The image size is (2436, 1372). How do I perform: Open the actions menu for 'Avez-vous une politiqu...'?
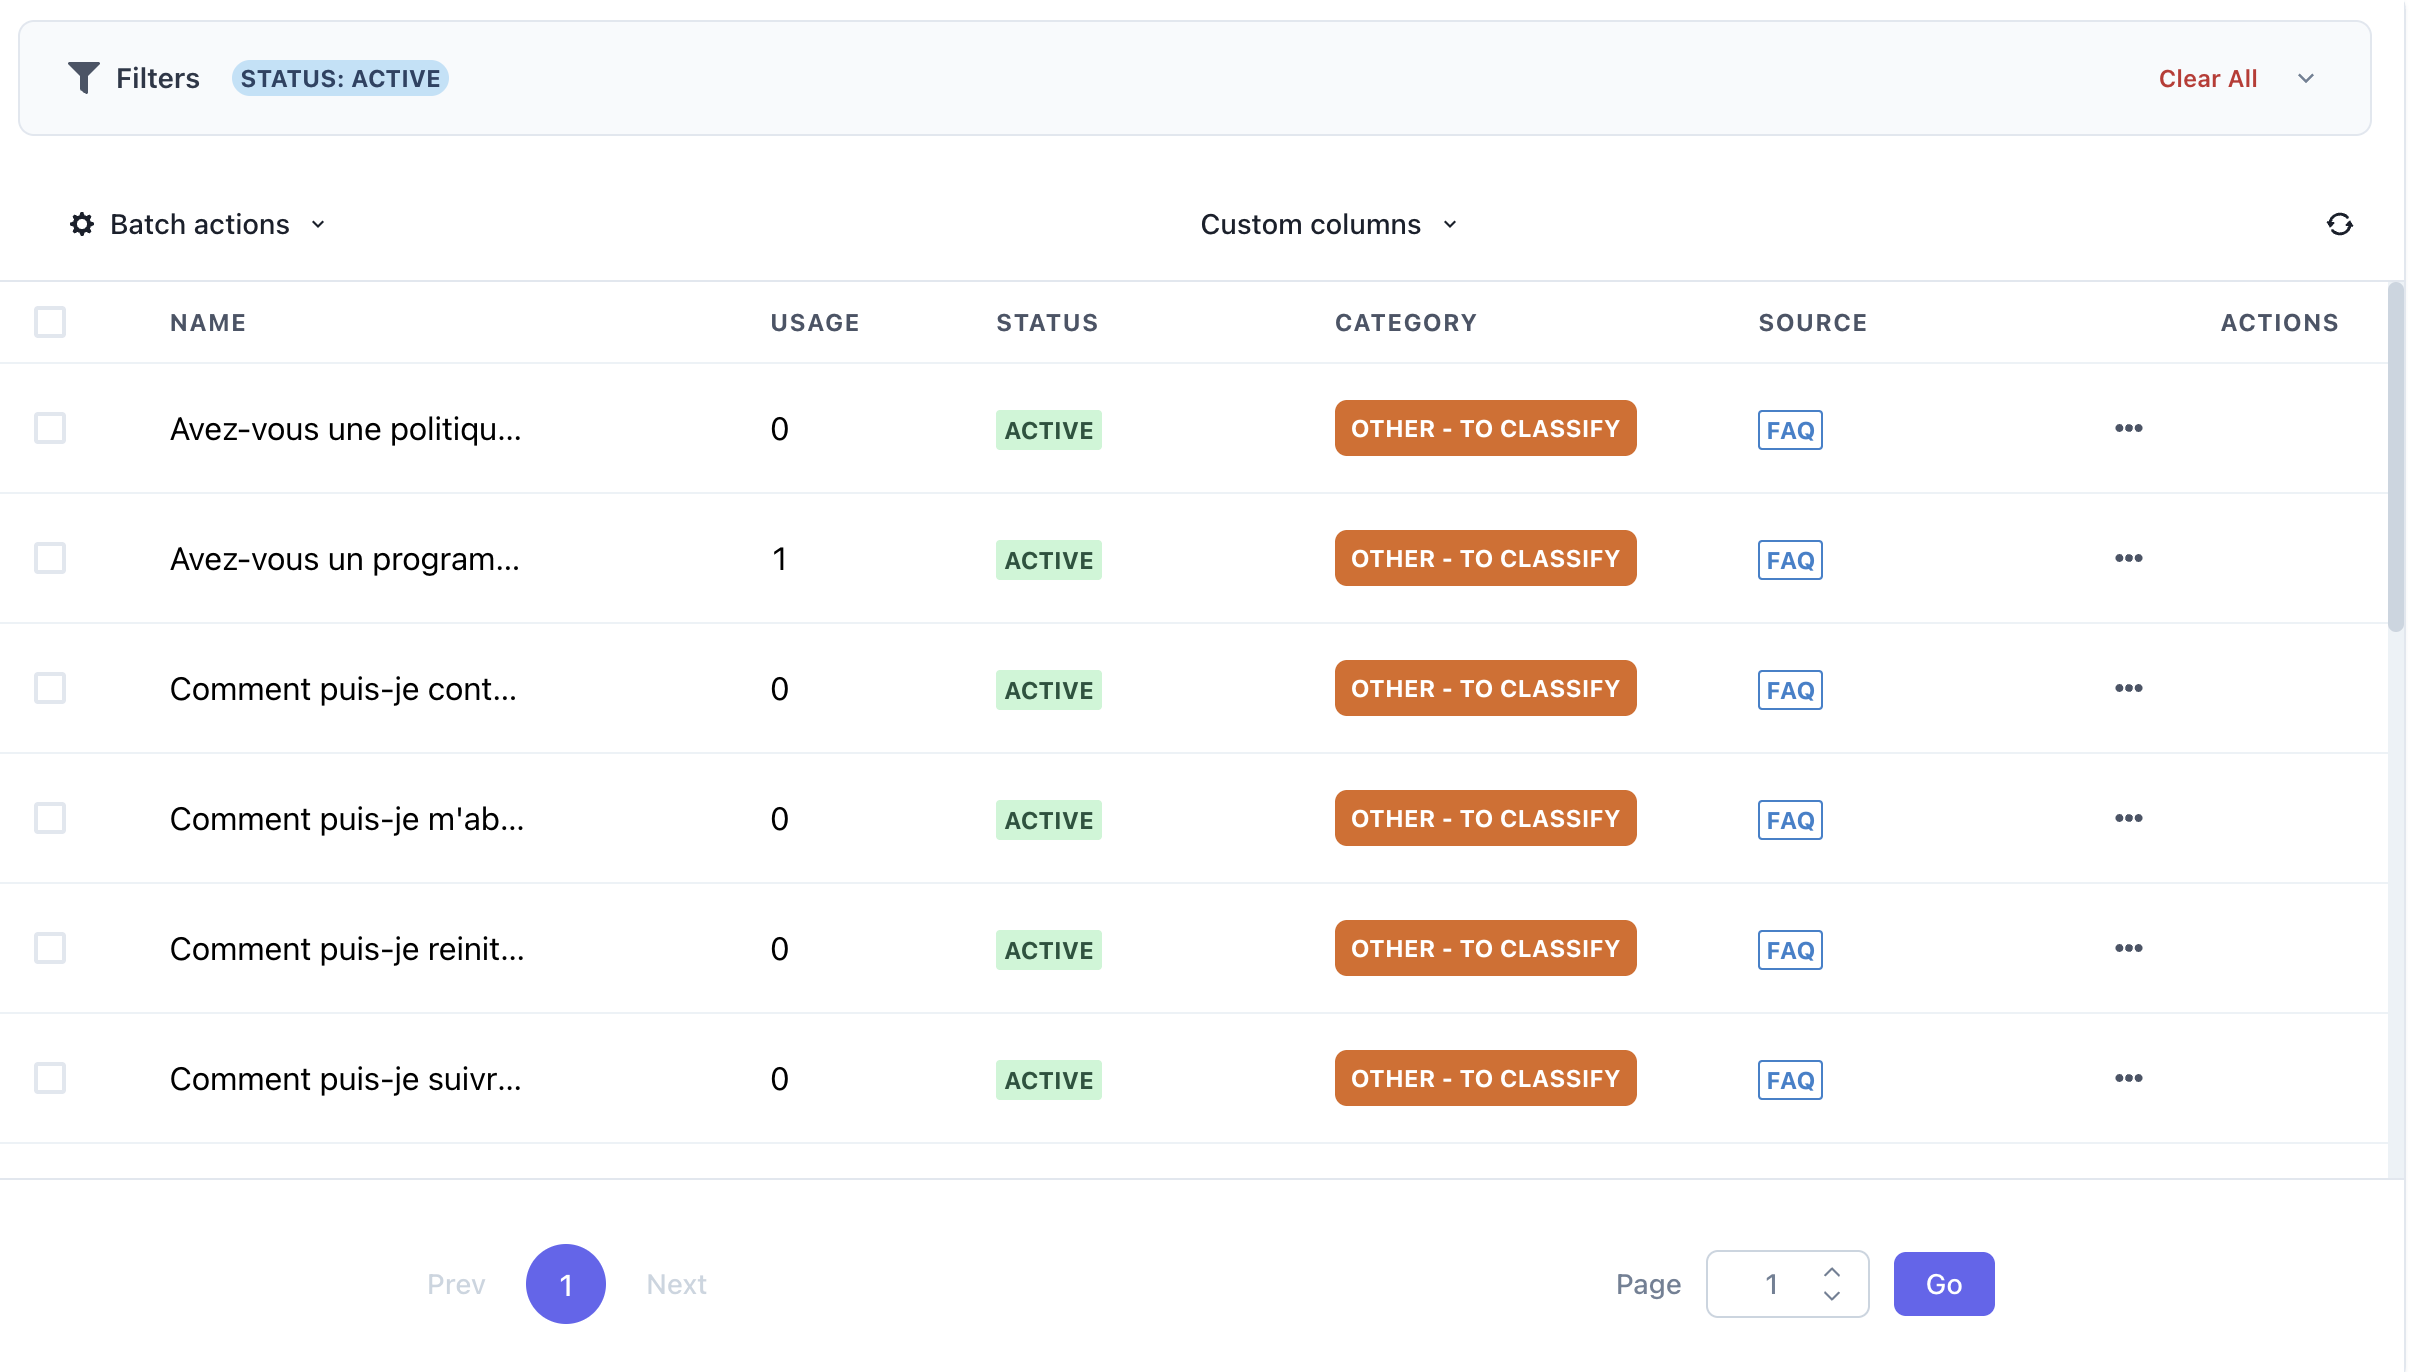[2129, 428]
